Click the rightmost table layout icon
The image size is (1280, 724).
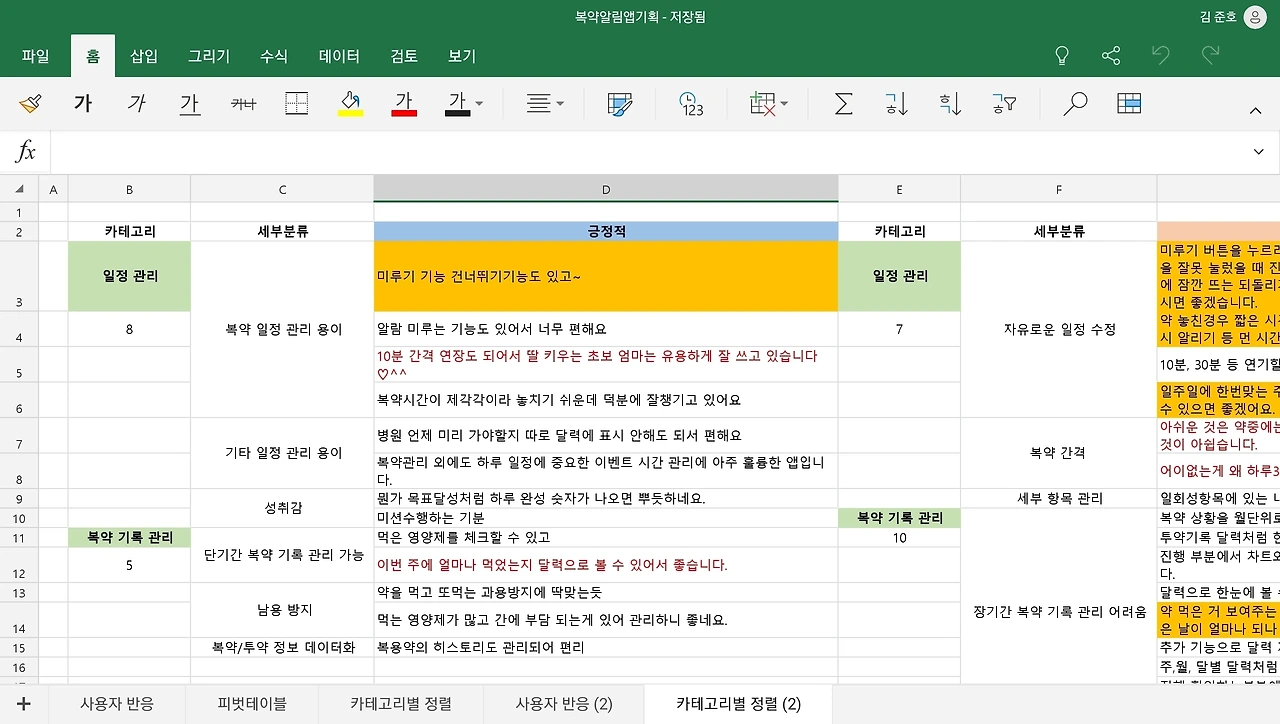click(1129, 103)
